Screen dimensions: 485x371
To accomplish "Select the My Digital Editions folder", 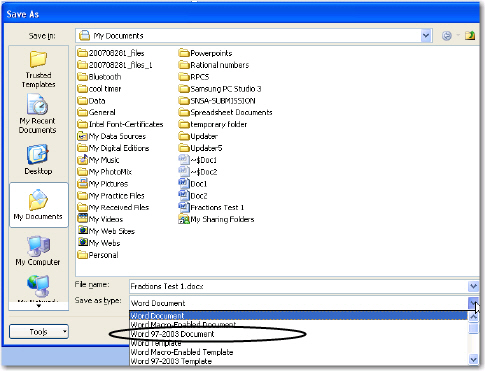I will [x=113, y=148].
